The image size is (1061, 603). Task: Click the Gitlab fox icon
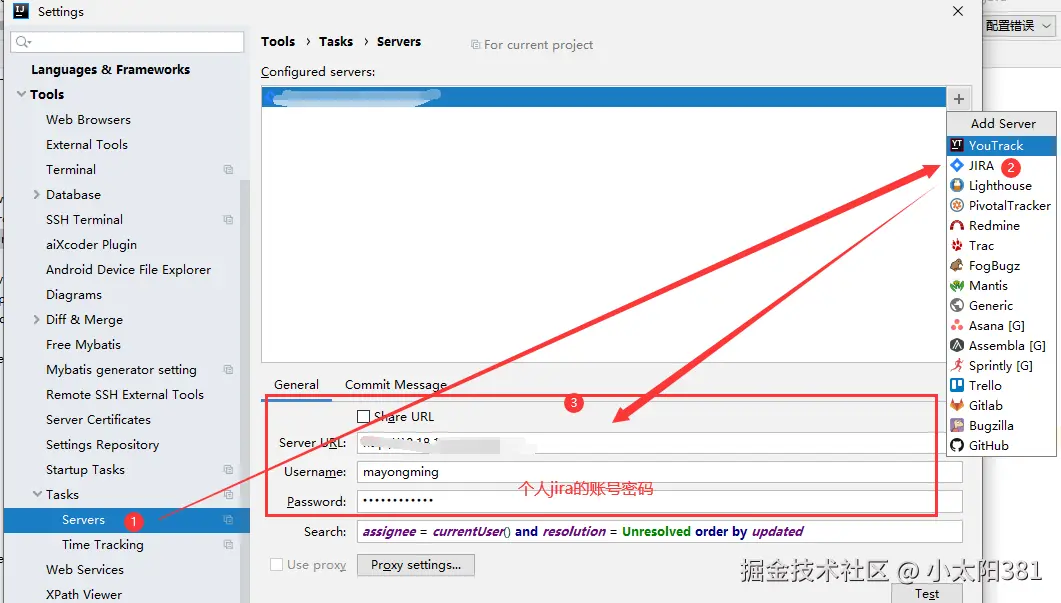point(957,405)
